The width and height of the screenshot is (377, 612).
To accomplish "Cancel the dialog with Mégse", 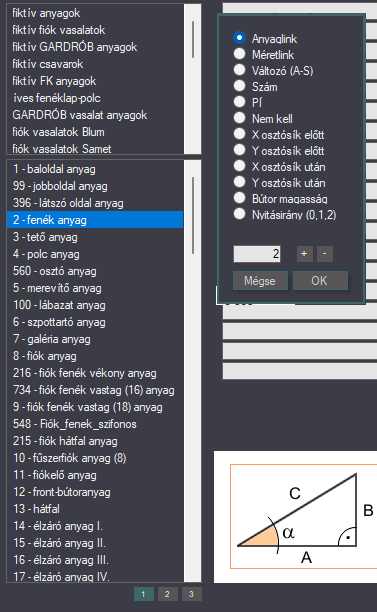I will click(x=260, y=281).
